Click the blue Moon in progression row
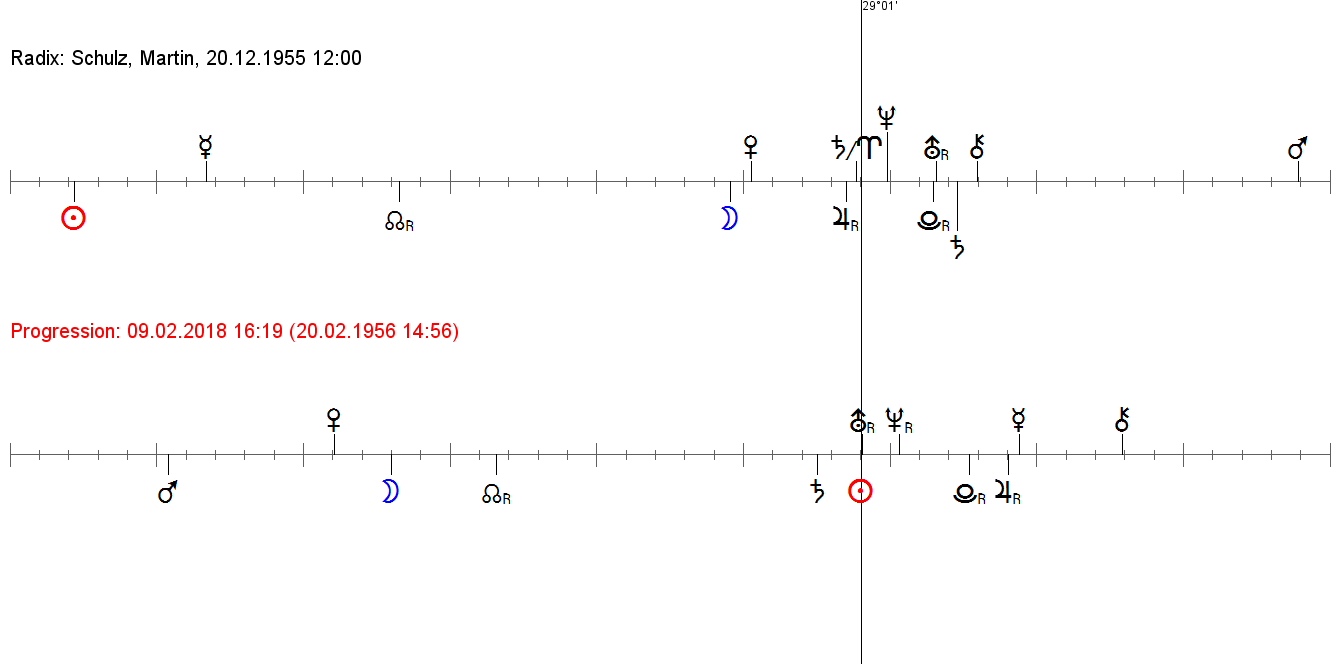1340x664 pixels. (391, 491)
